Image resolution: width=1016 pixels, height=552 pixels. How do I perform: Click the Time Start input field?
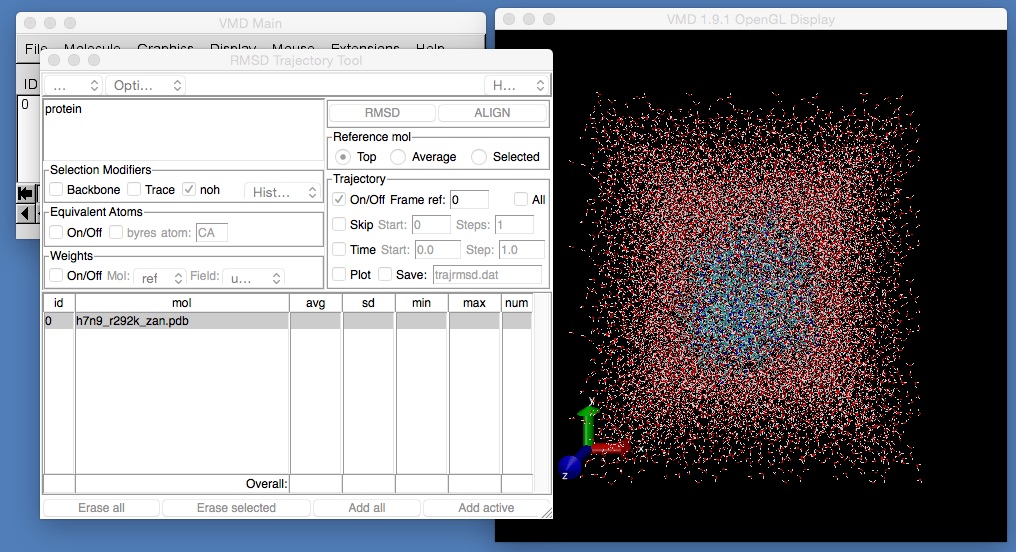coord(437,250)
